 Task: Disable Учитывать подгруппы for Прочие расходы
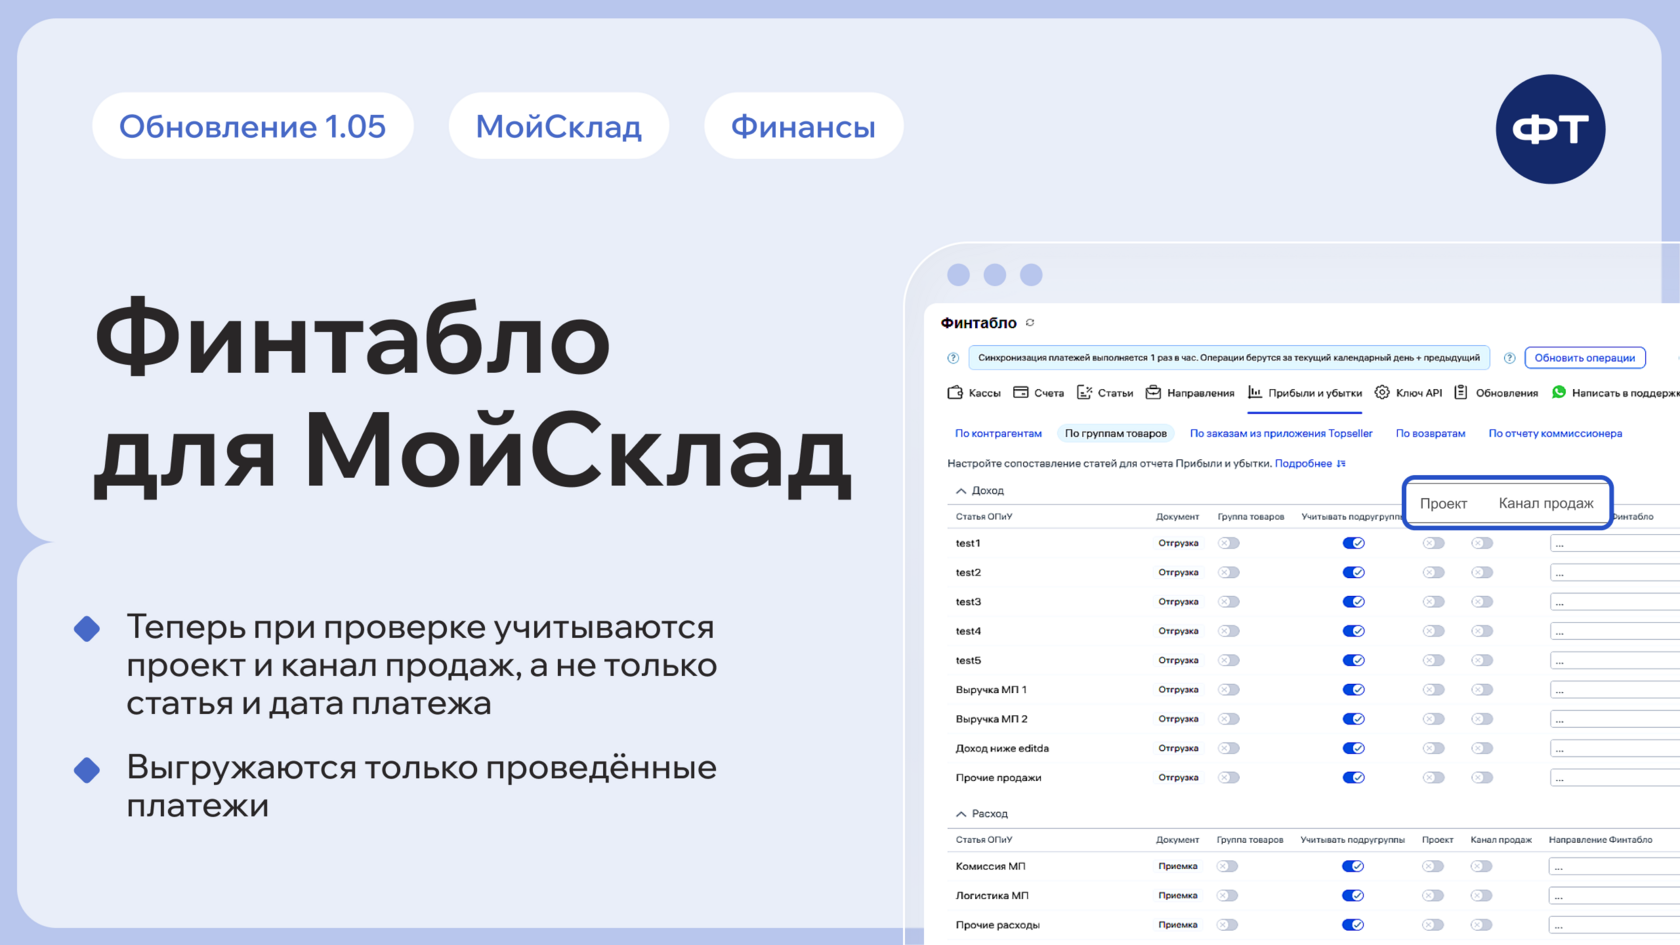pyautogui.click(x=1354, y=925)
